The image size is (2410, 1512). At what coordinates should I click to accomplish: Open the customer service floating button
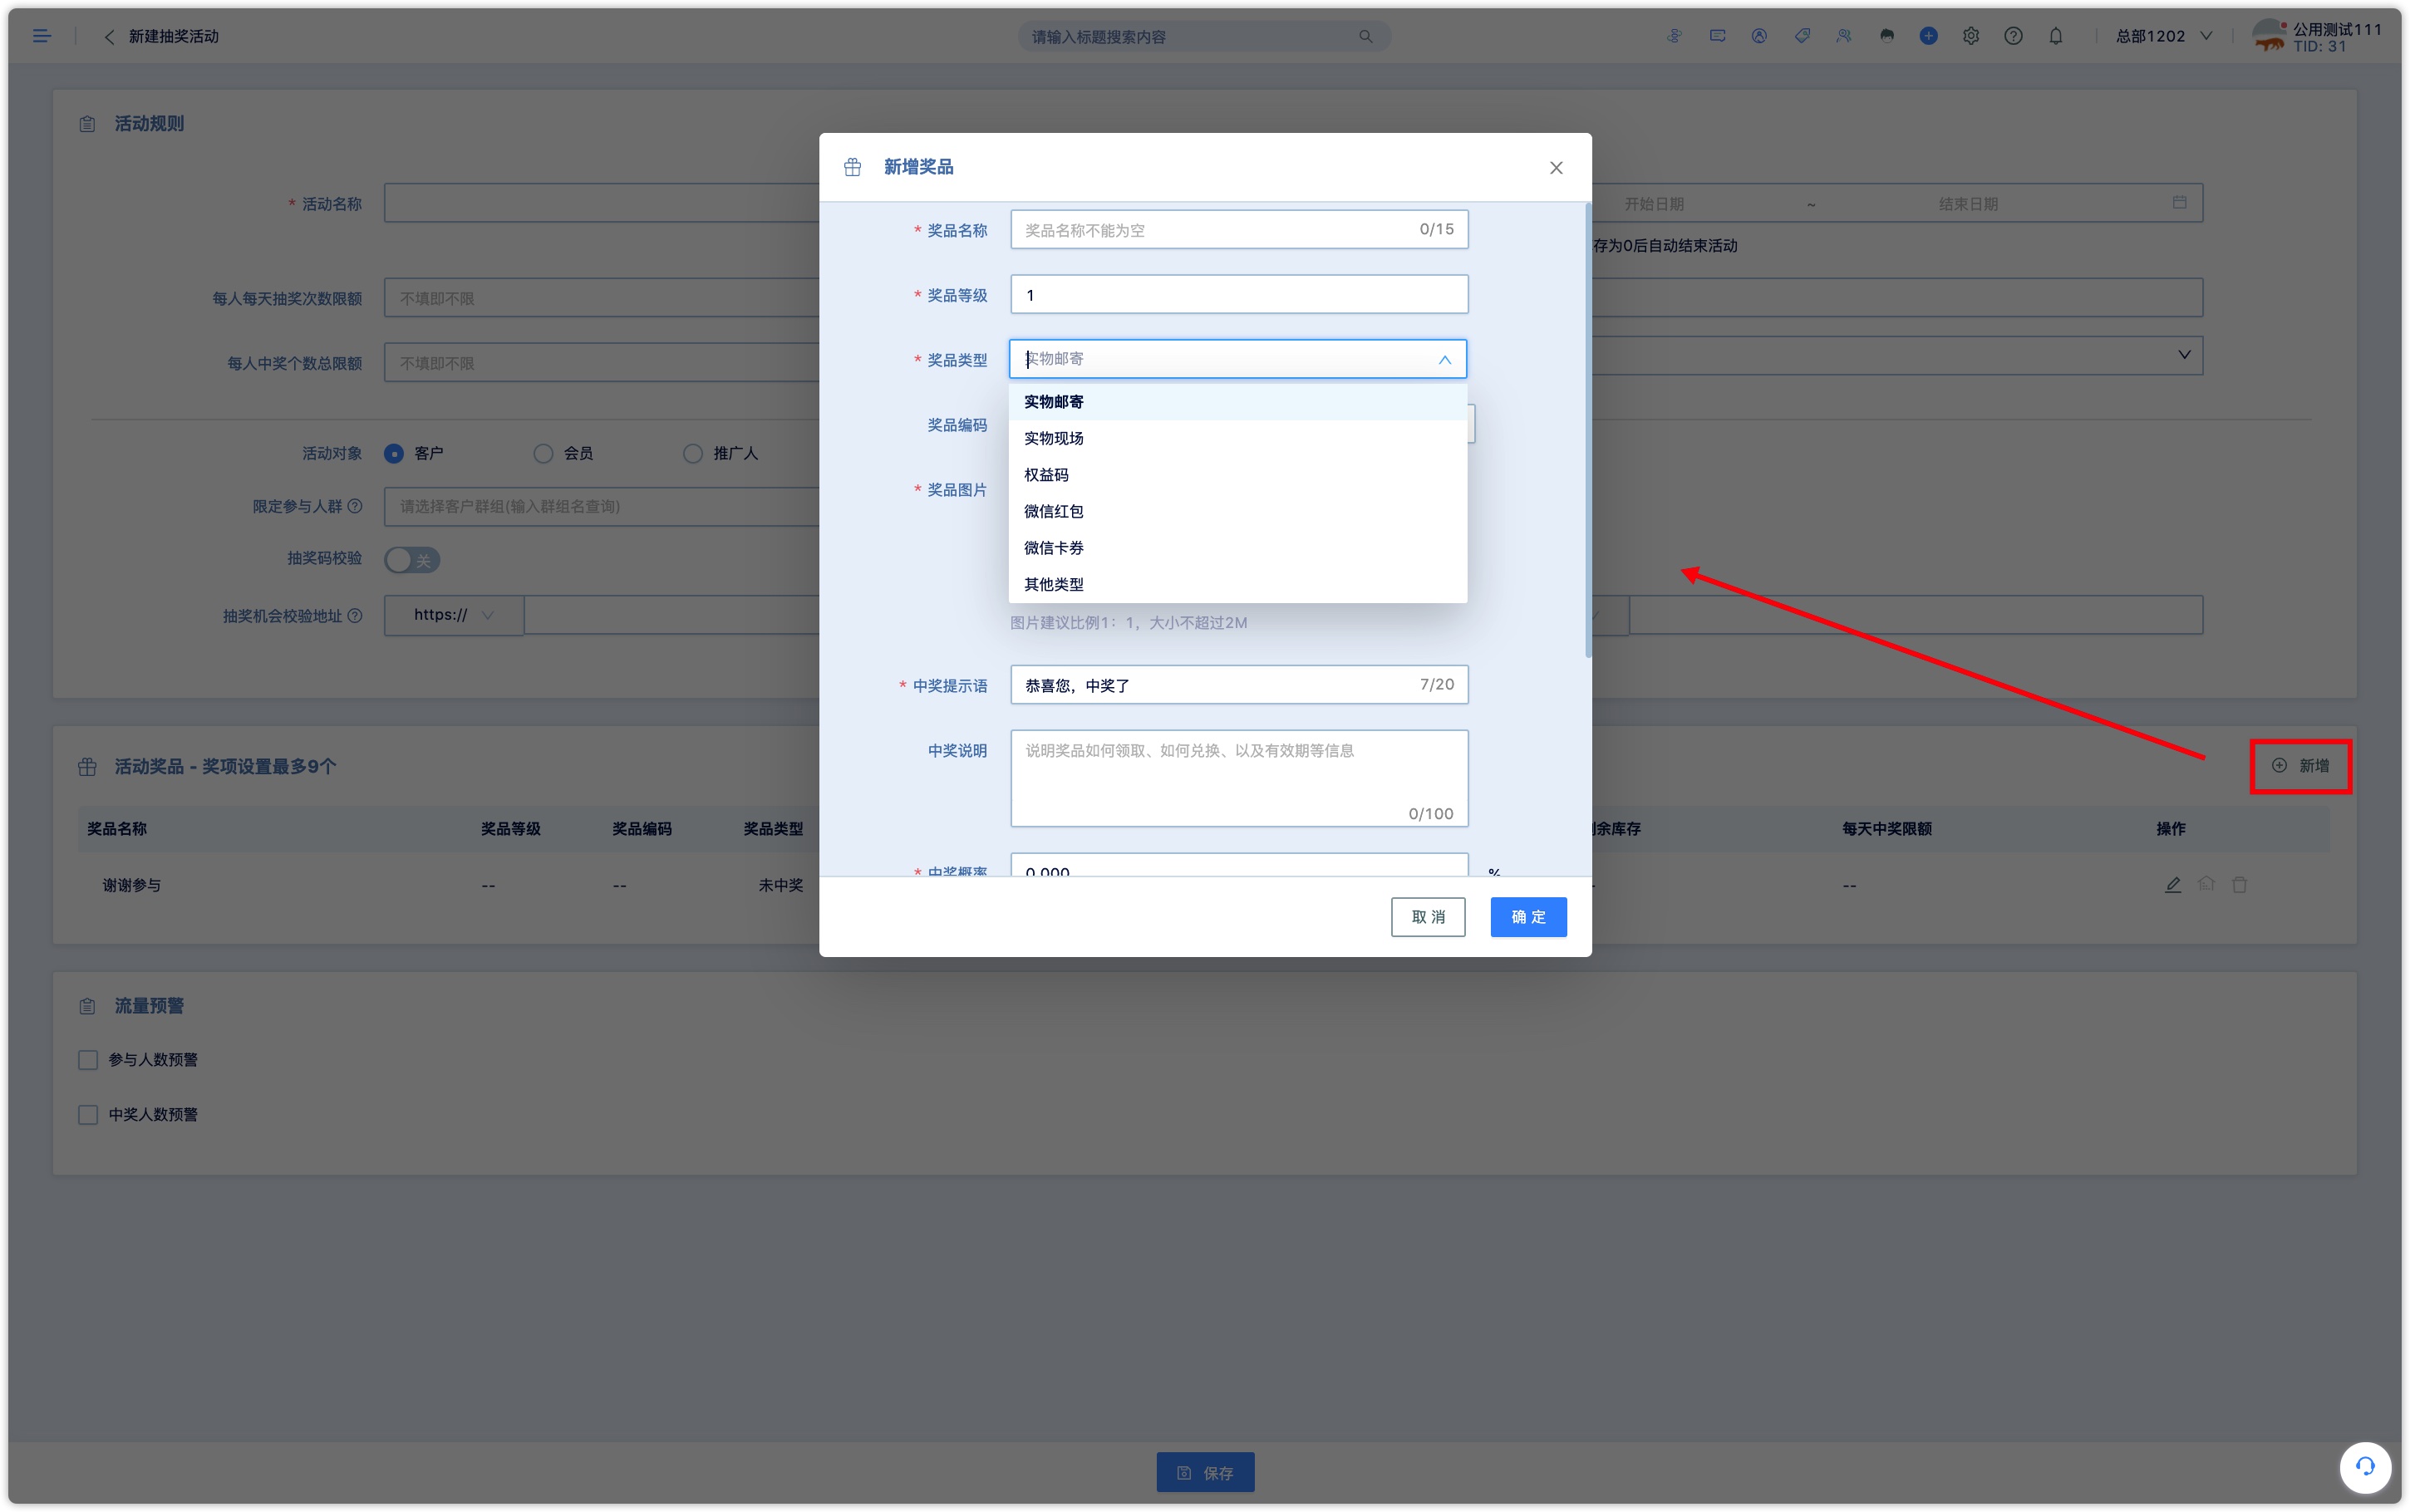(2364, 1466)
